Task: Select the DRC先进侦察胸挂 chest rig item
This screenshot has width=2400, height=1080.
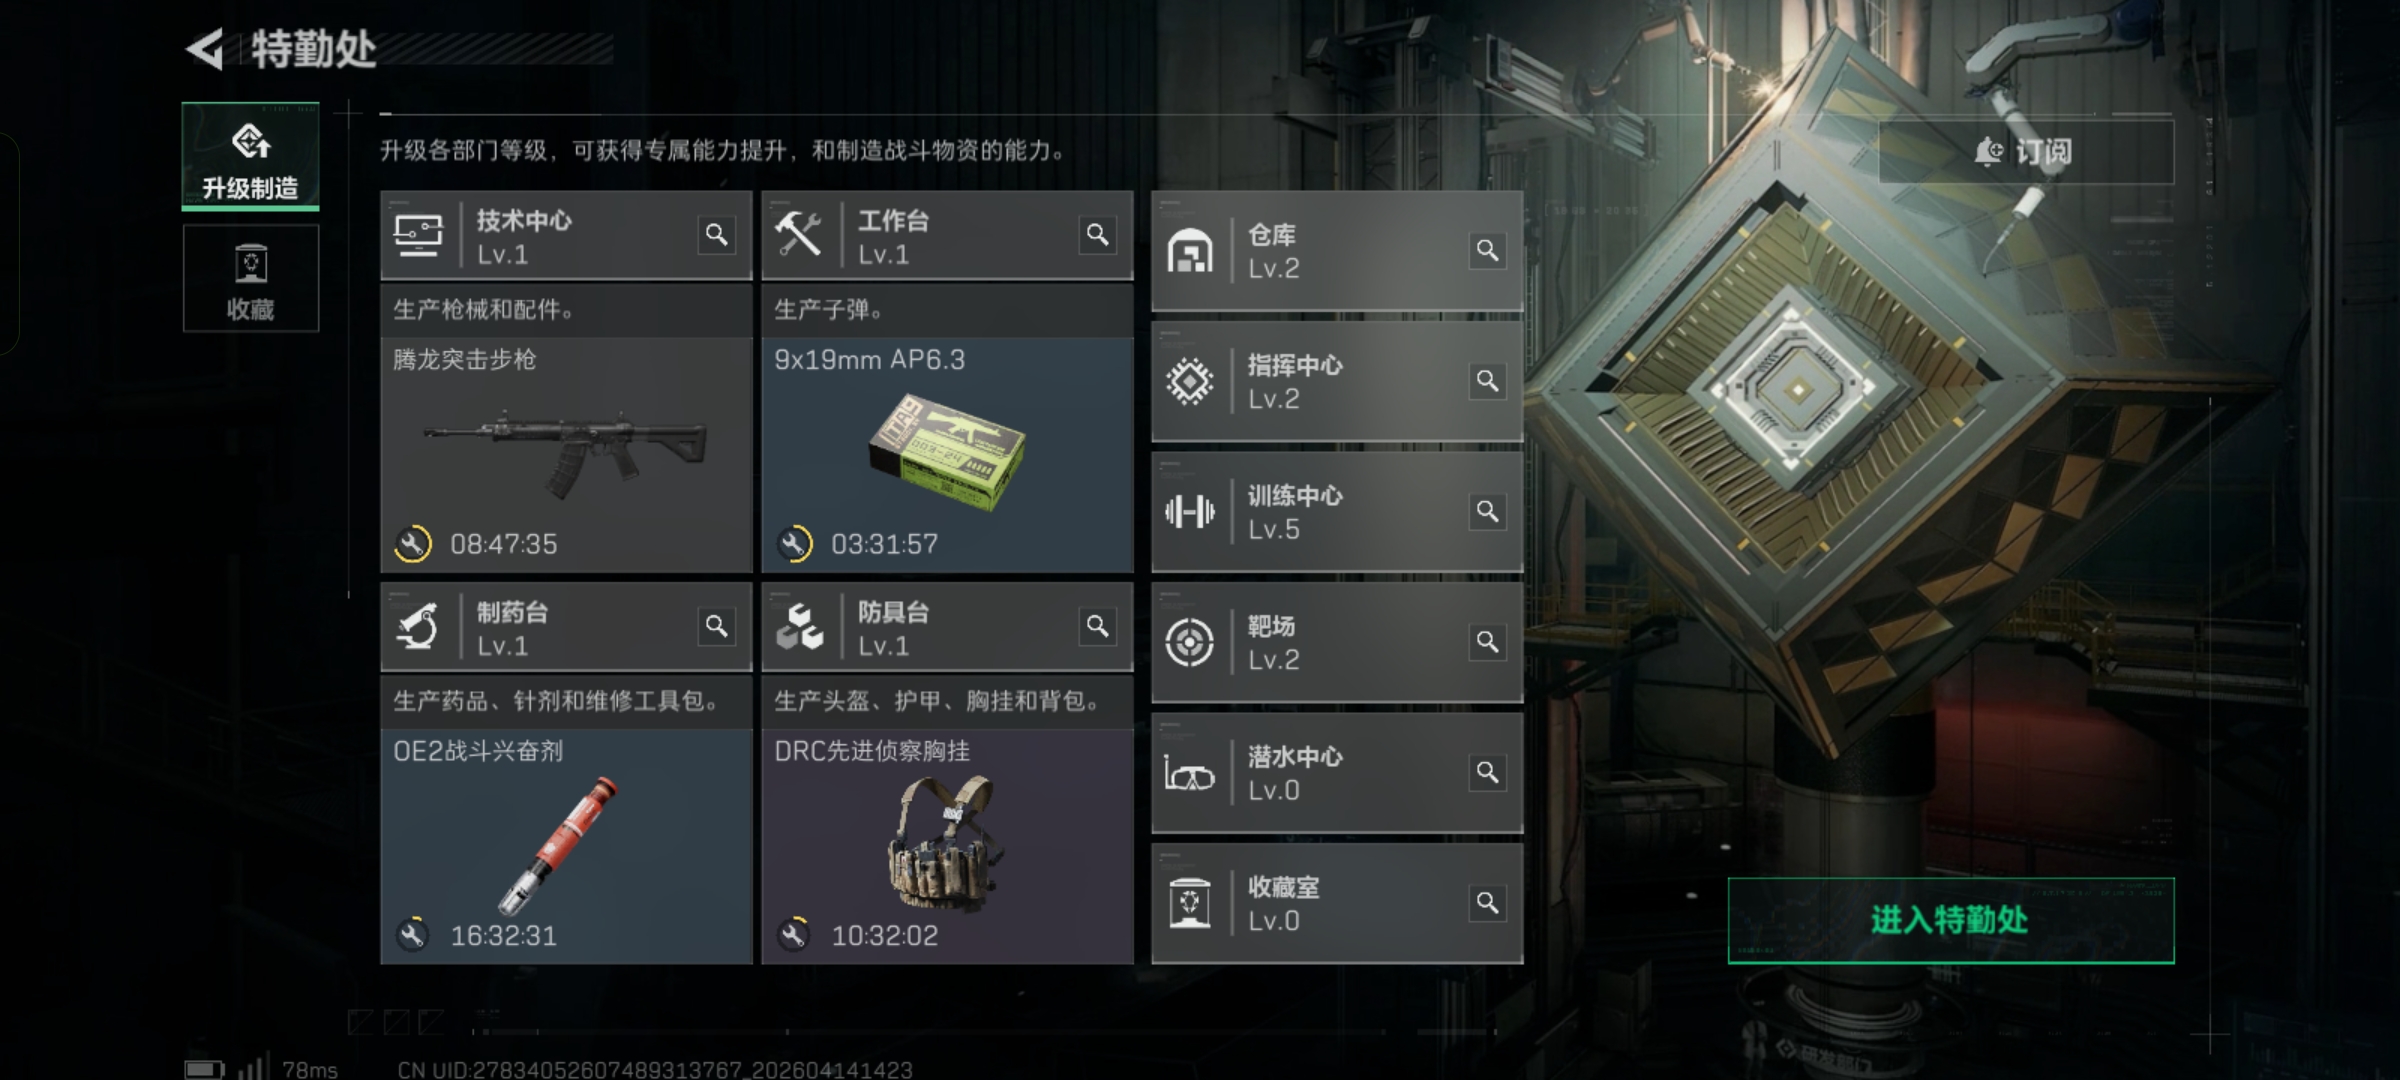Action: (947, 846)
